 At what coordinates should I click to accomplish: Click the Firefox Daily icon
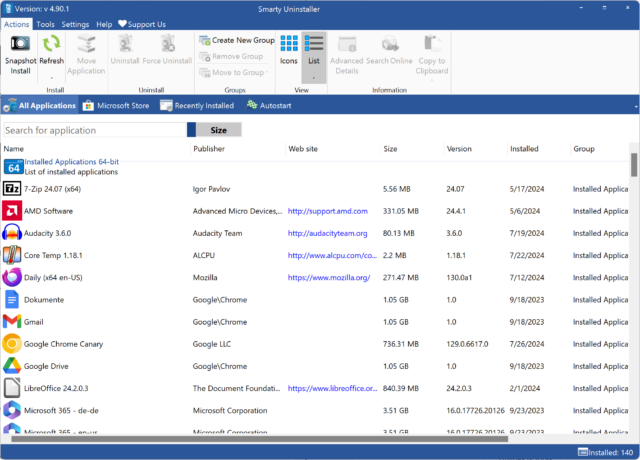(12, 277)
